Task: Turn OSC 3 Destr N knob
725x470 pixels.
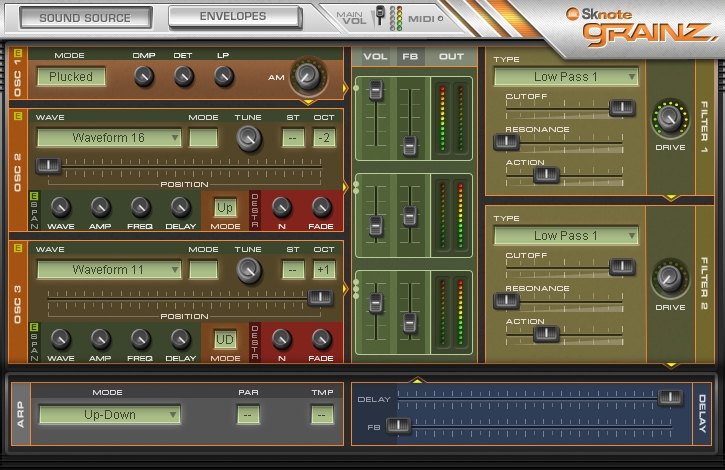Action: pos(282,340)
